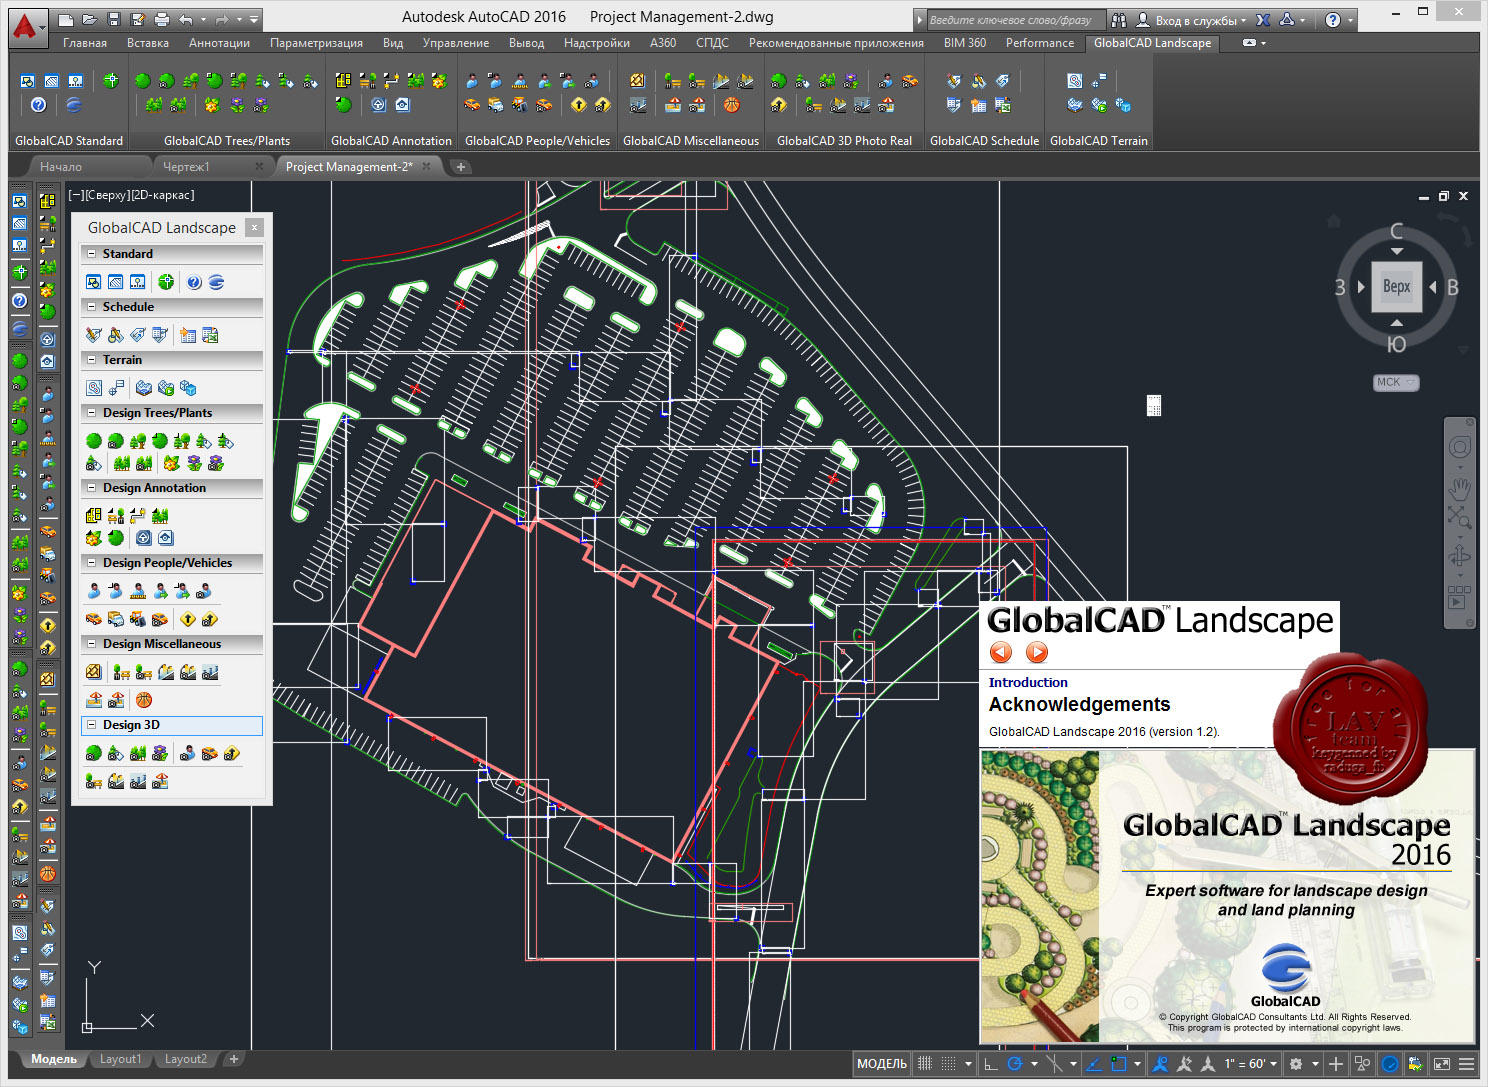Collapse the Schedule section in GlobalCAD palette
This screenshot has height=1087, width=1488.
92,307
